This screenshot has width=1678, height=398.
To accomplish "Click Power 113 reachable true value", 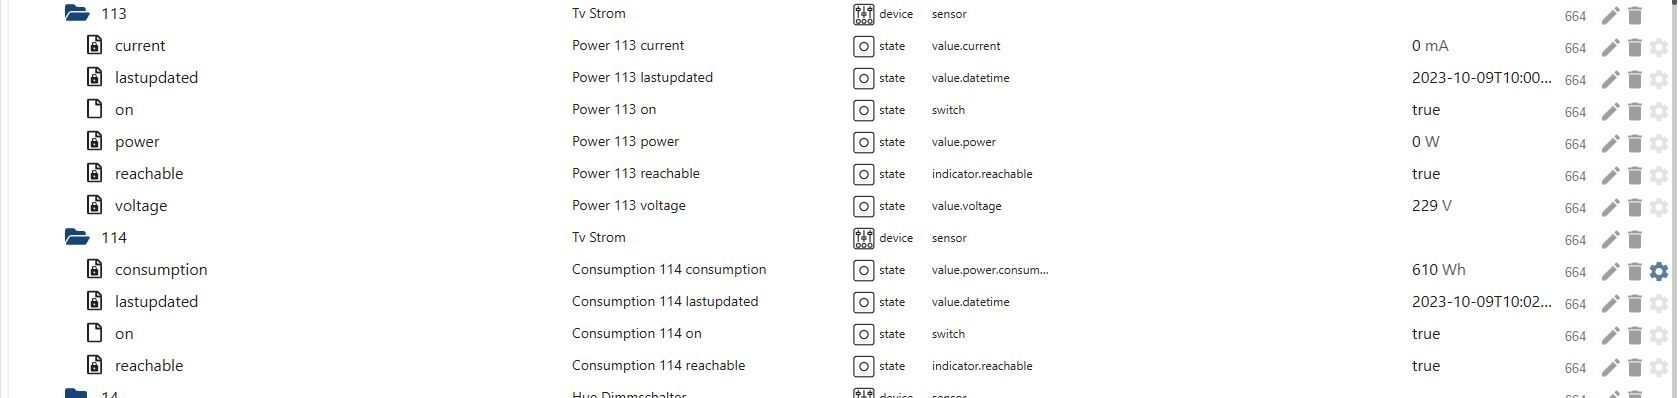I will click(1425, 174).
